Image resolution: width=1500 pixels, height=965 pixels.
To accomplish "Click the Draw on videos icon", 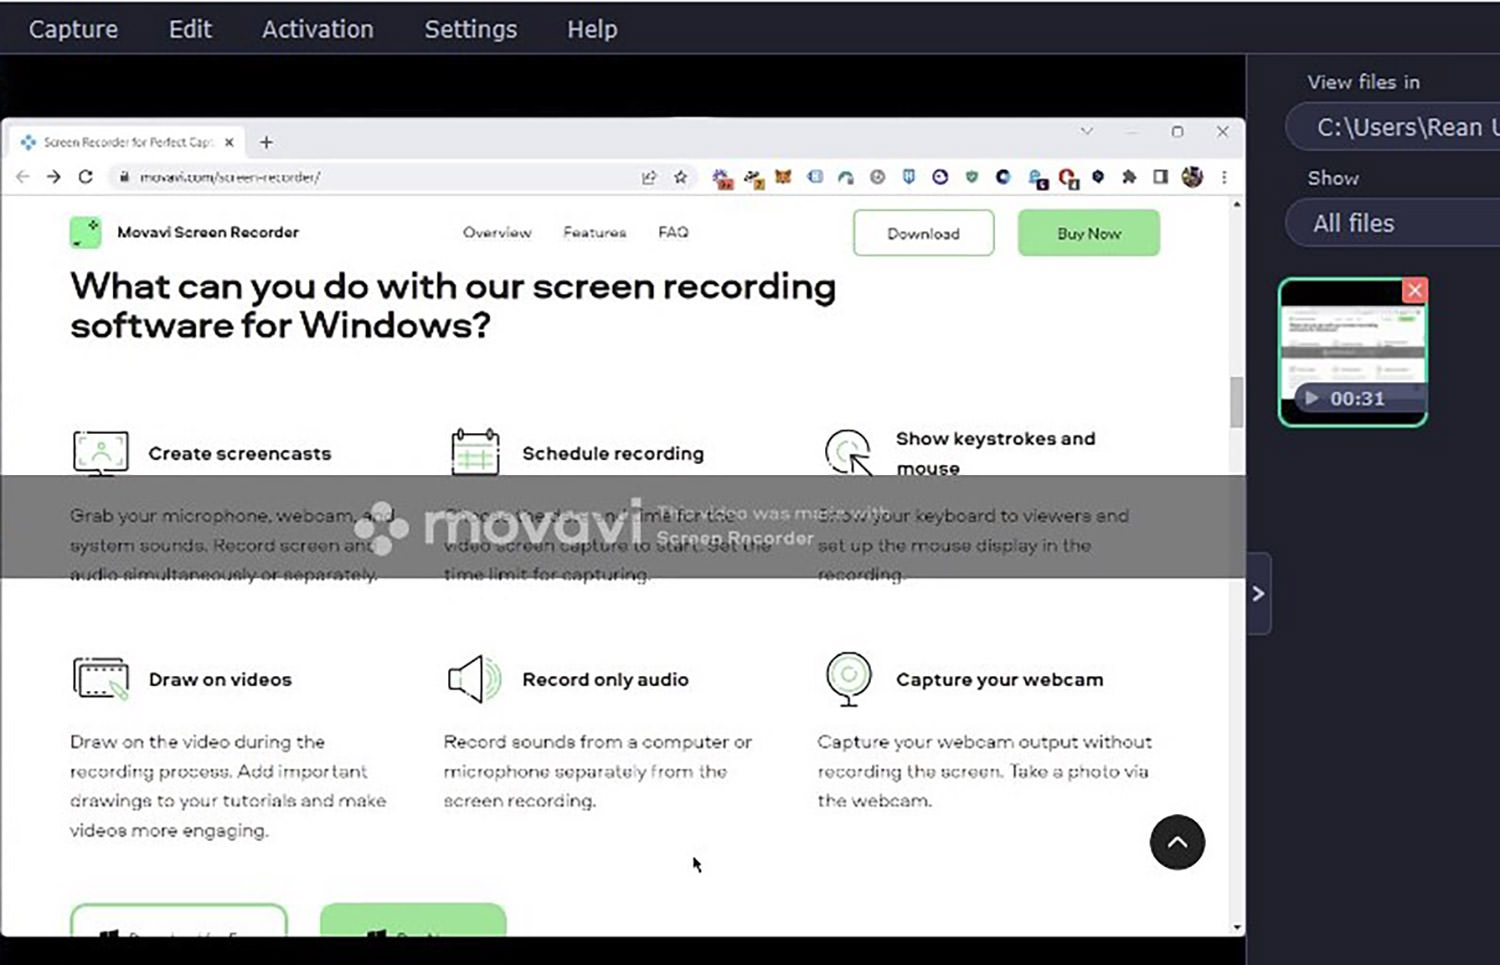I will [100, 679].
